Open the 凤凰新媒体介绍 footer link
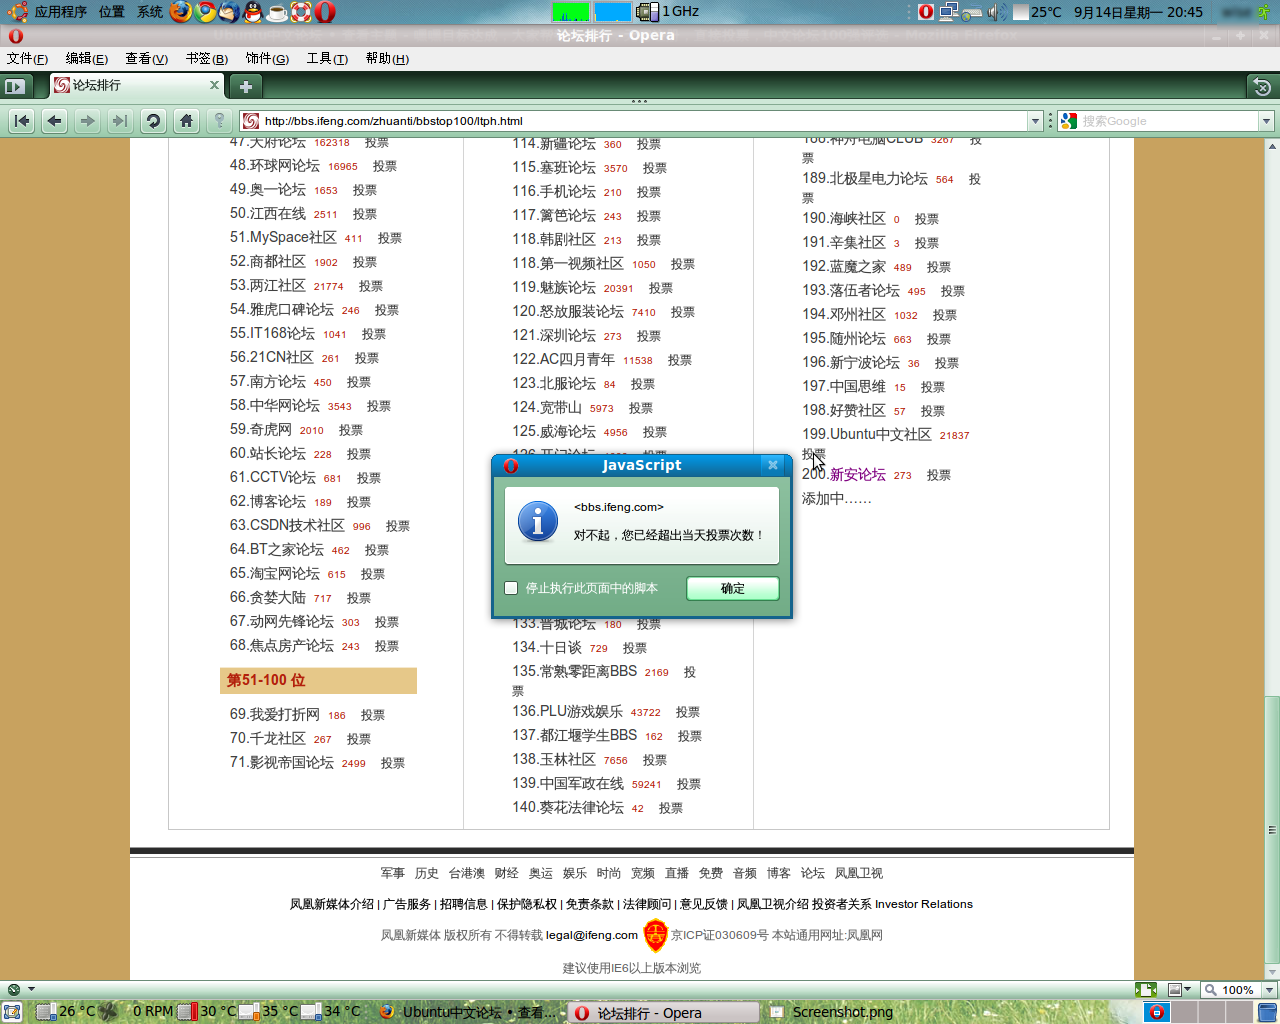Image resolution: width=1280 pixels, height=1024 pixels. coord(332,904)
